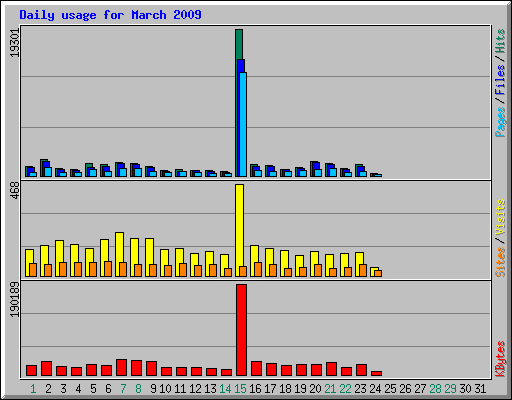Click the yellow "Visits" legend label

click(x=500, y=218)
